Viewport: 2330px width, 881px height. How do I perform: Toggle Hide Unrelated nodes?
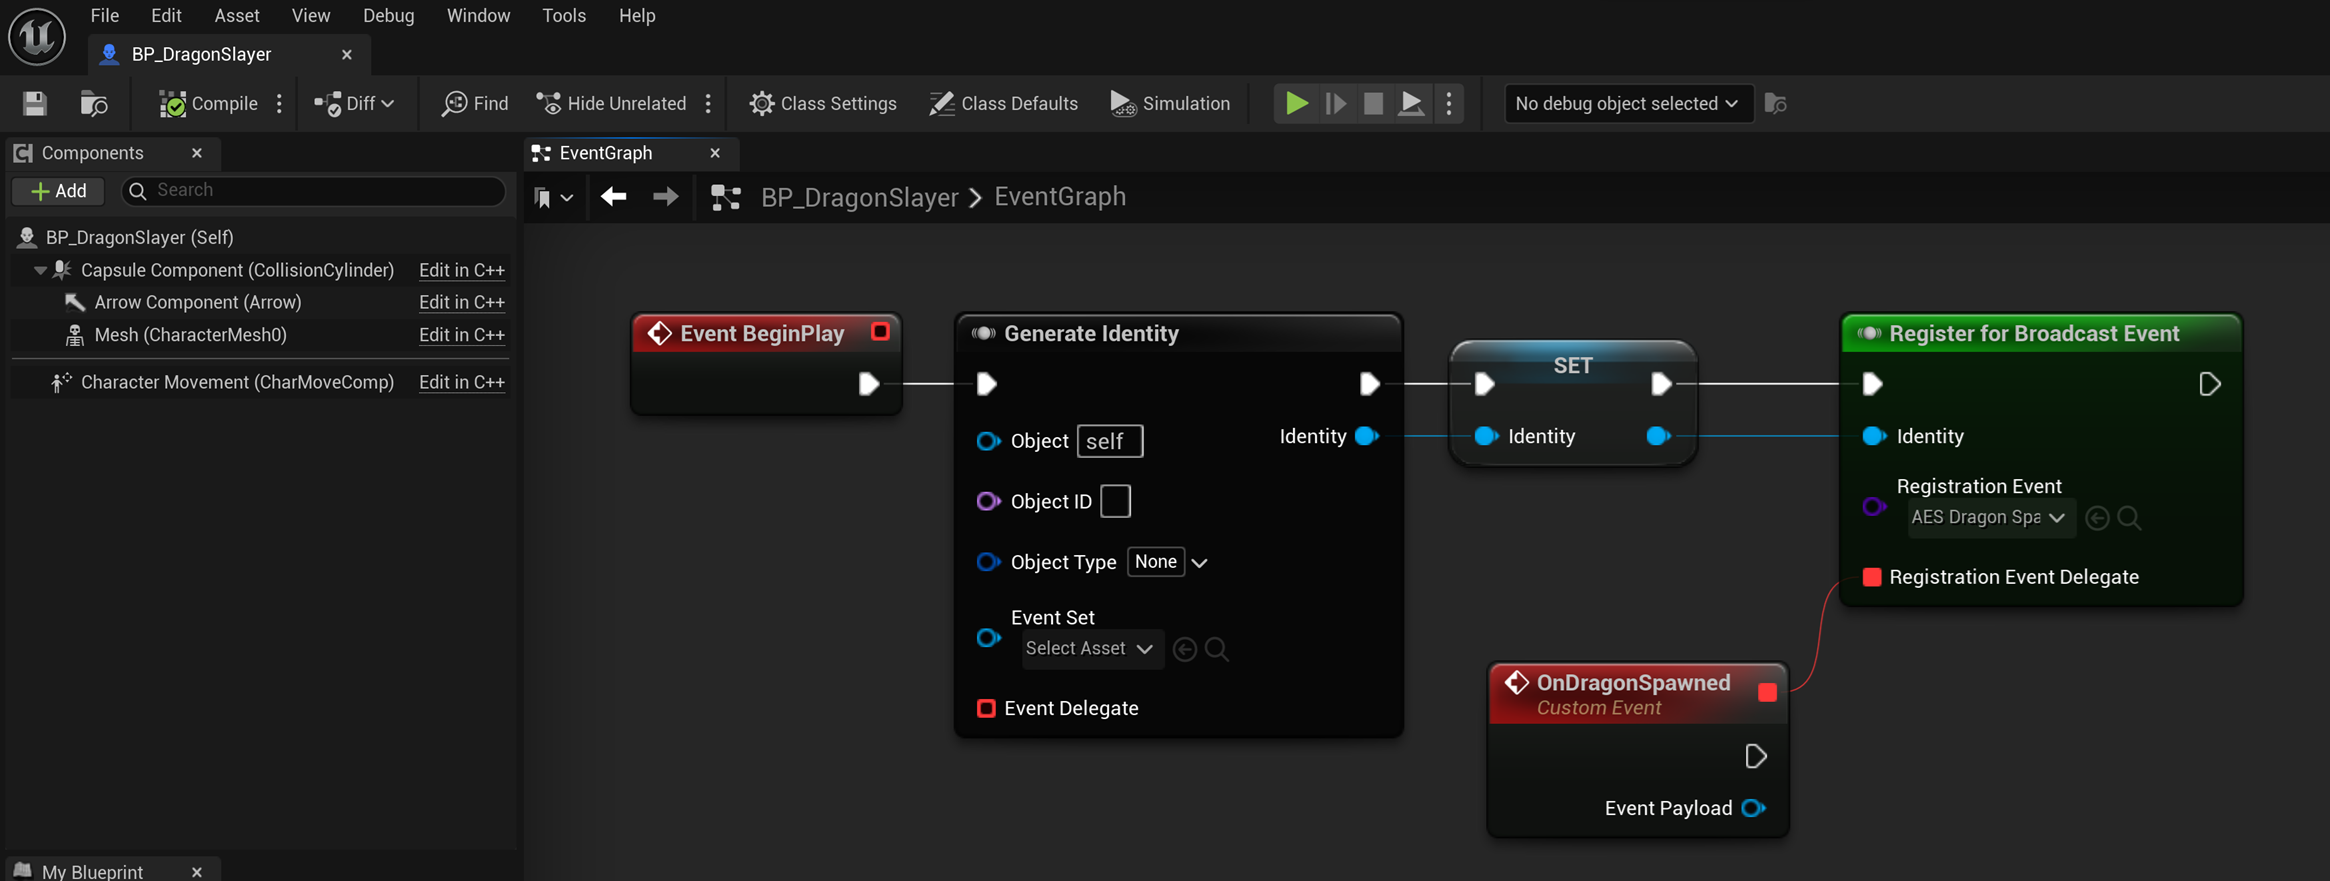click(x=611, y=103)
